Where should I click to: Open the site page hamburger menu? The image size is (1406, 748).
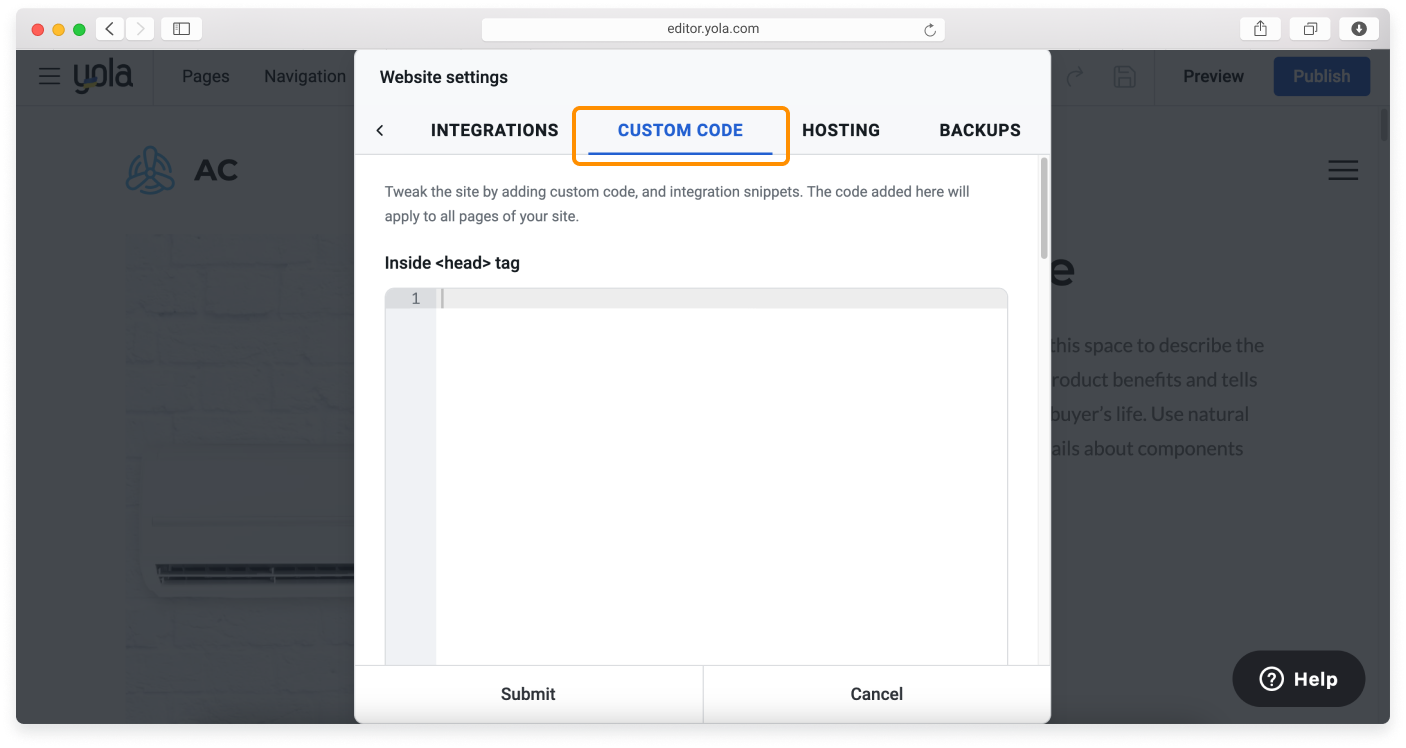1343,170
